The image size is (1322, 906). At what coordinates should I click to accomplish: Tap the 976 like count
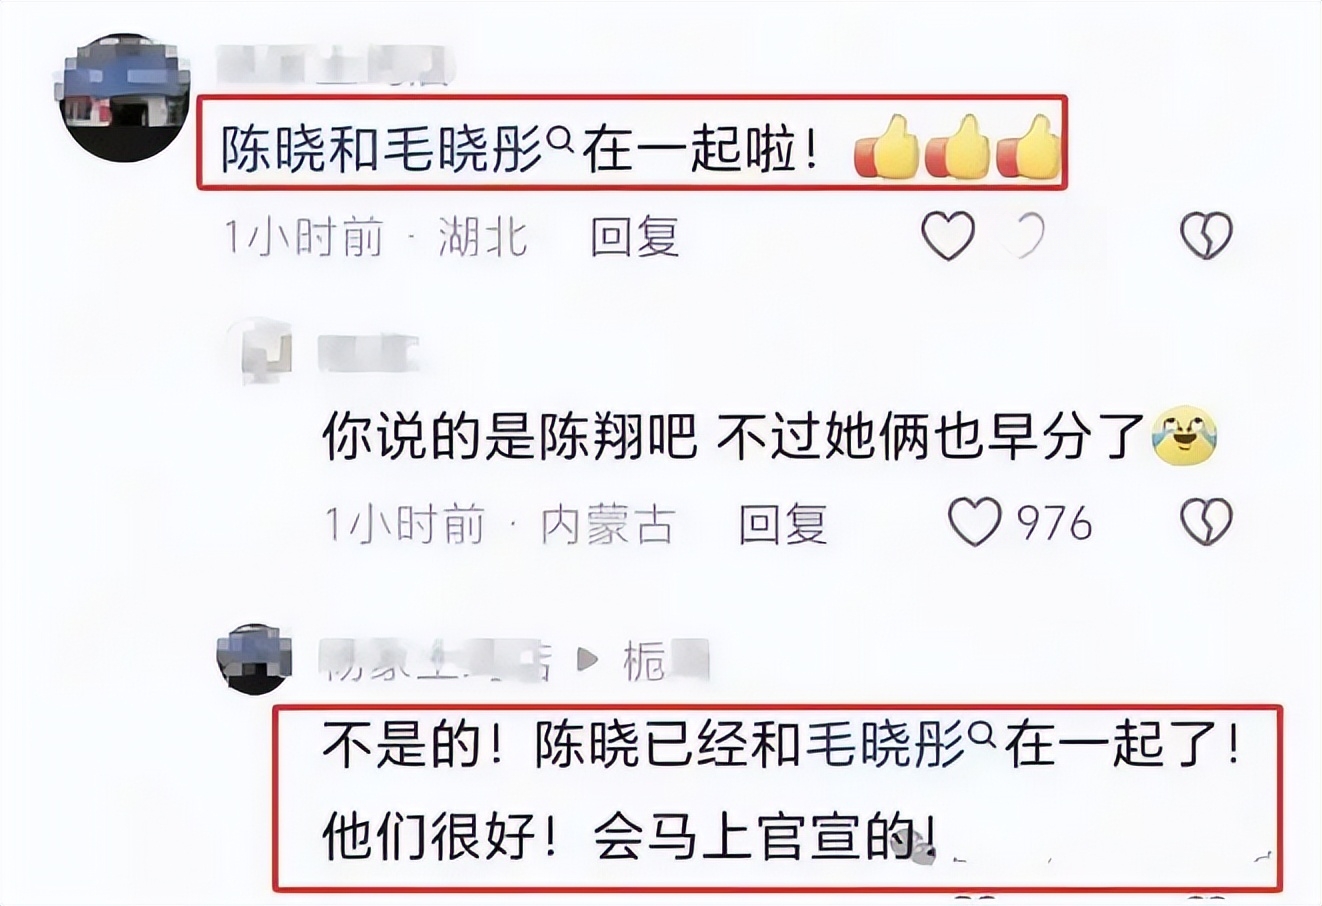click(1056, 523)
